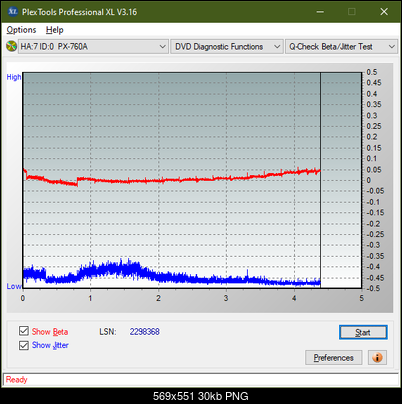Click the vertical end marker line on graph

coord(320,180)
